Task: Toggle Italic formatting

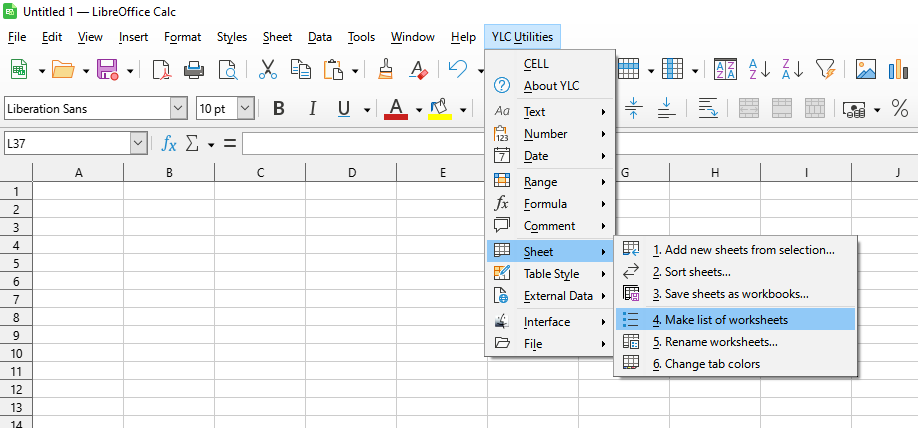Action: [312, 108]
